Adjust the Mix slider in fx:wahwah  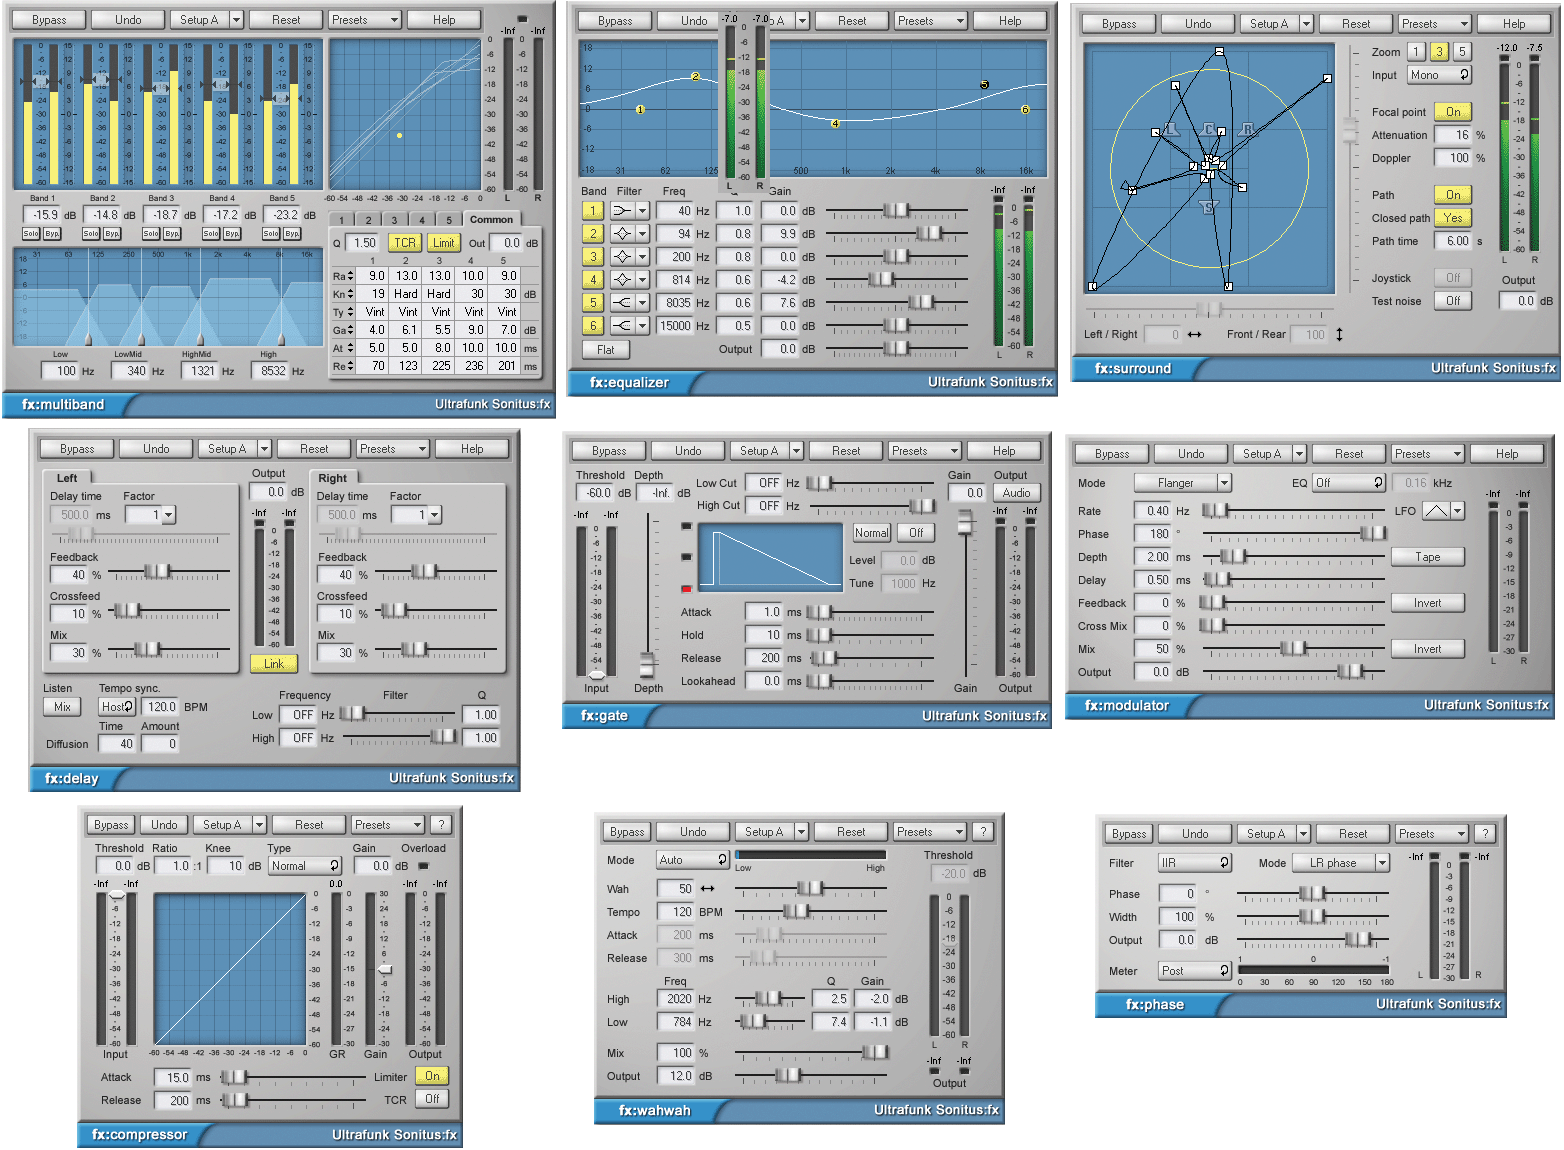click(877, 1052)
